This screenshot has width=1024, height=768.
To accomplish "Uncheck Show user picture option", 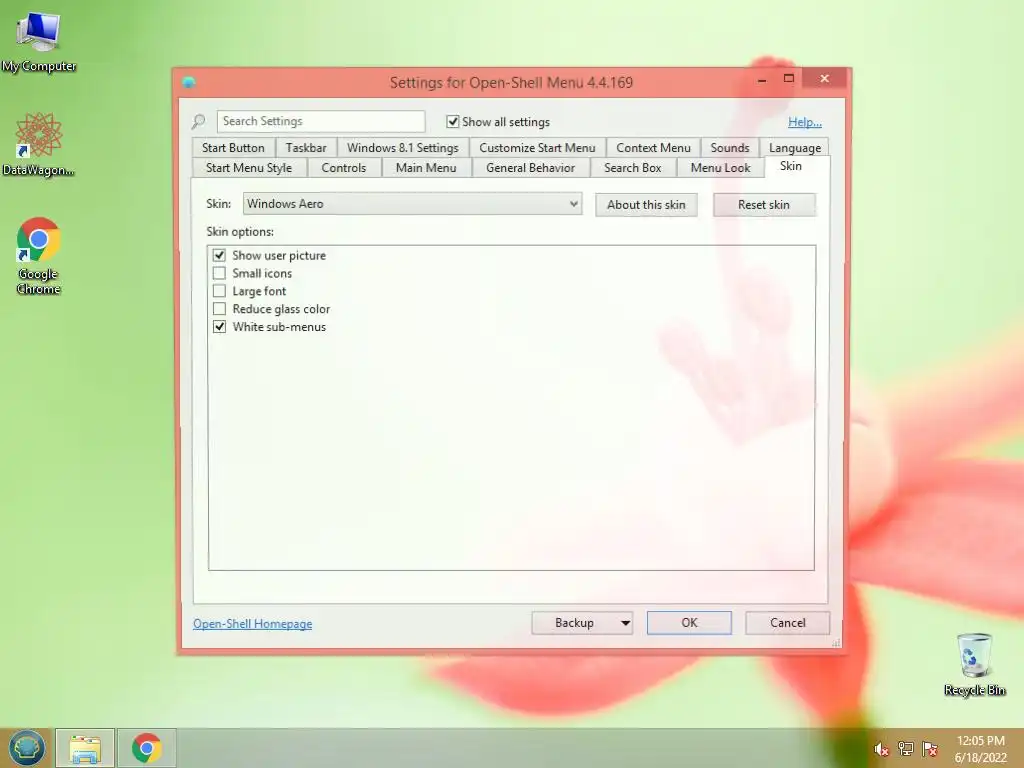I will [x=219, y=255].
